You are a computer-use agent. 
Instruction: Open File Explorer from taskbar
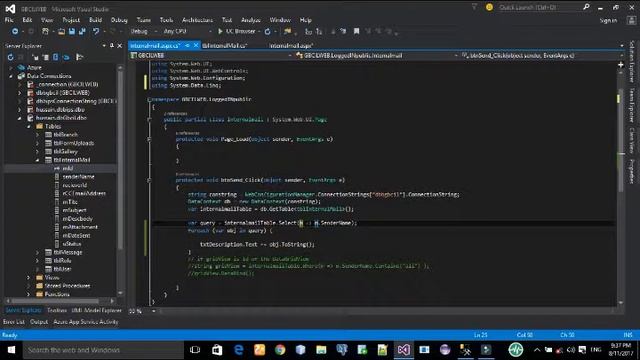click(321, 350)
